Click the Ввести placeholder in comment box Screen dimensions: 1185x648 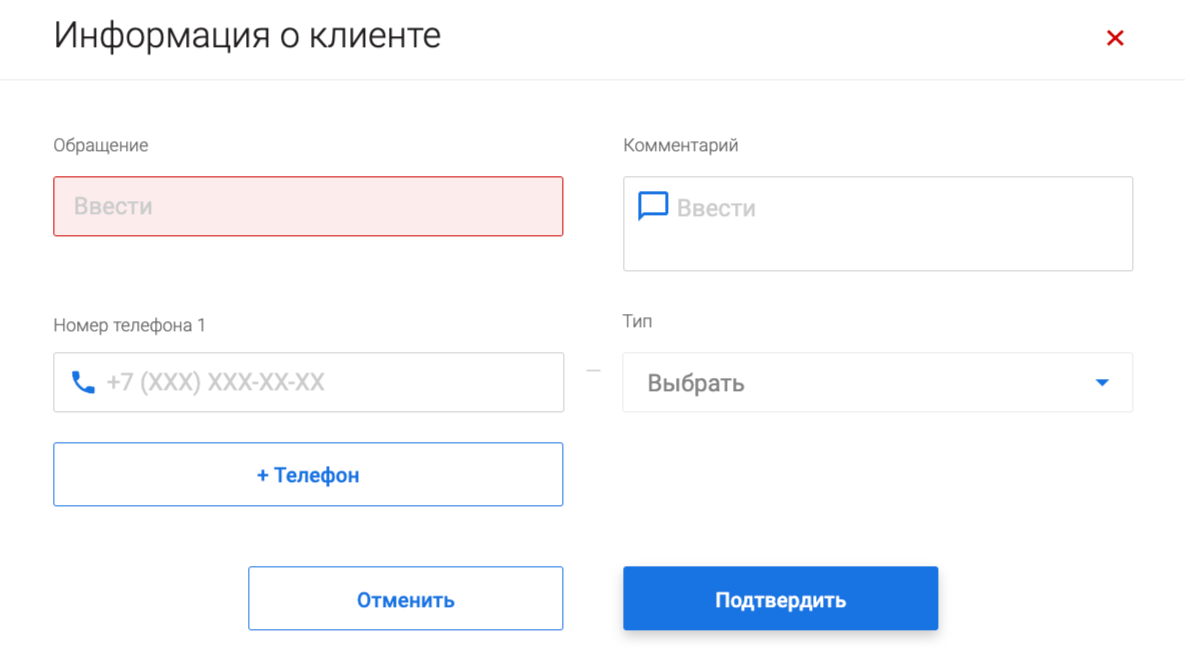[716, 208]
